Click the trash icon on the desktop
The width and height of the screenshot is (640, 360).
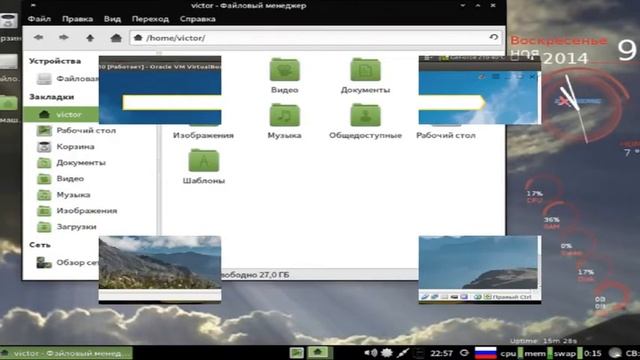8,21
